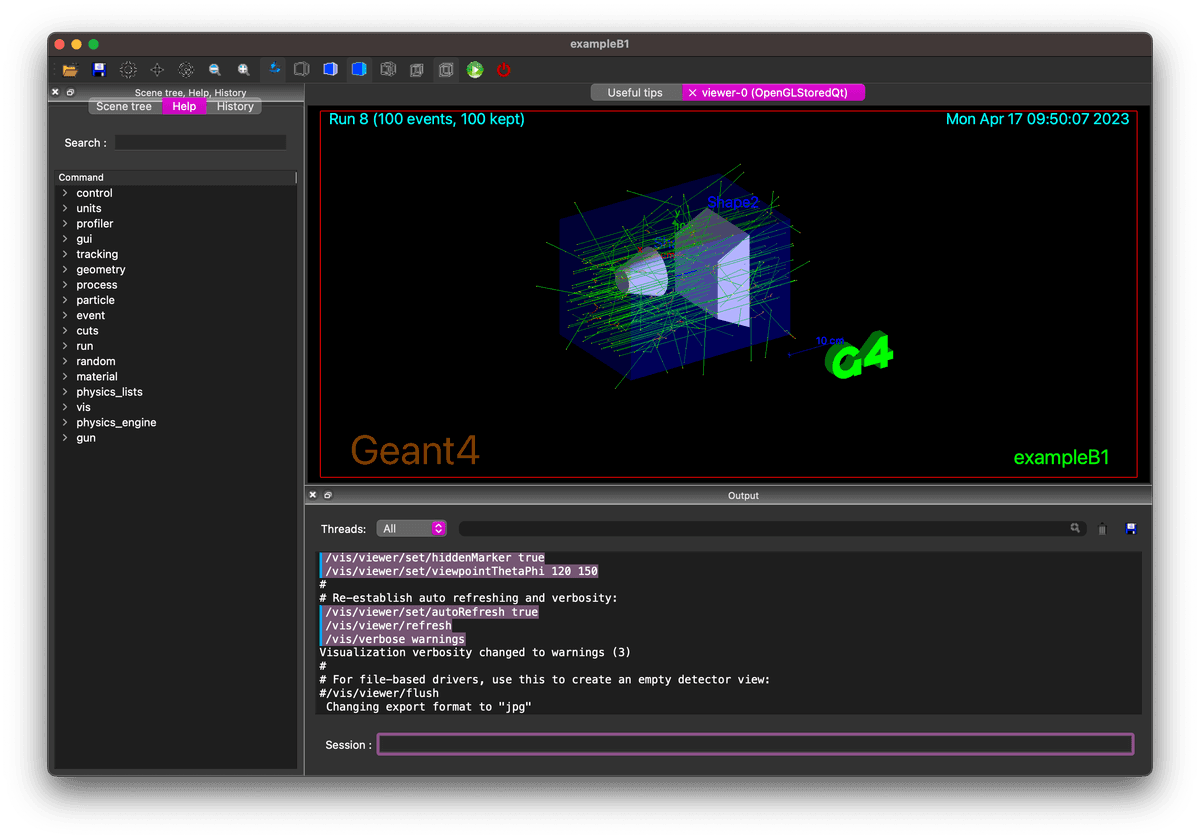Click the /vis/verbose warnings output line
Viewport: 1200px width, 839px height.
click(395, 639)
